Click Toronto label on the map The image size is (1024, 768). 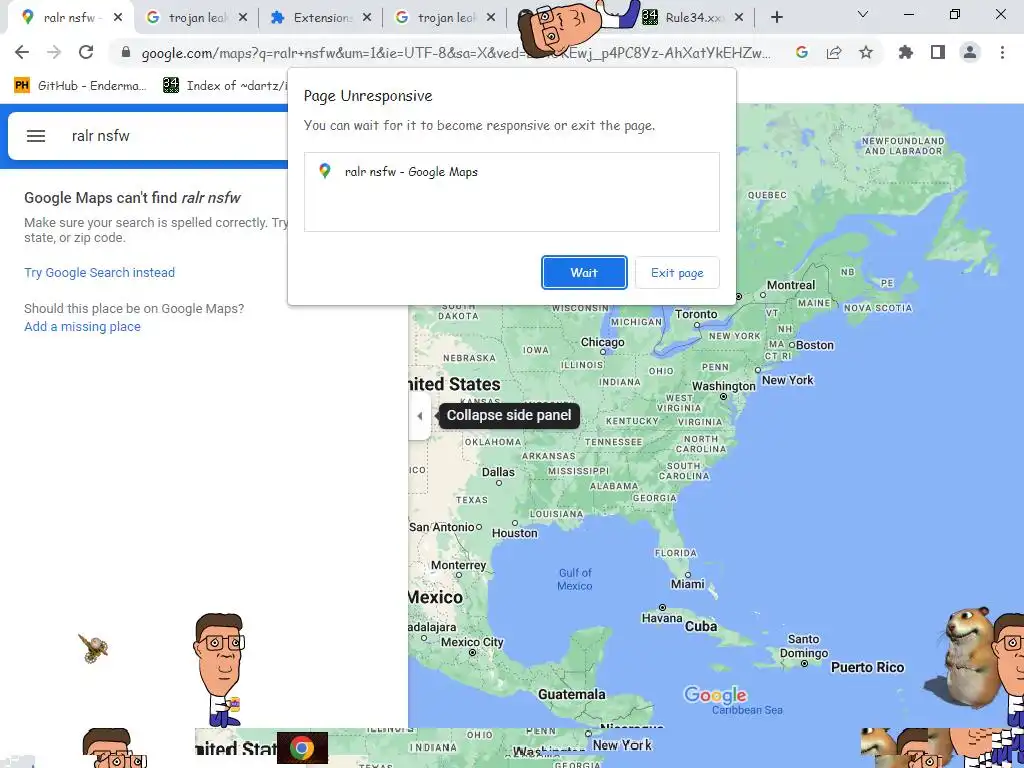tap(696, 314)
